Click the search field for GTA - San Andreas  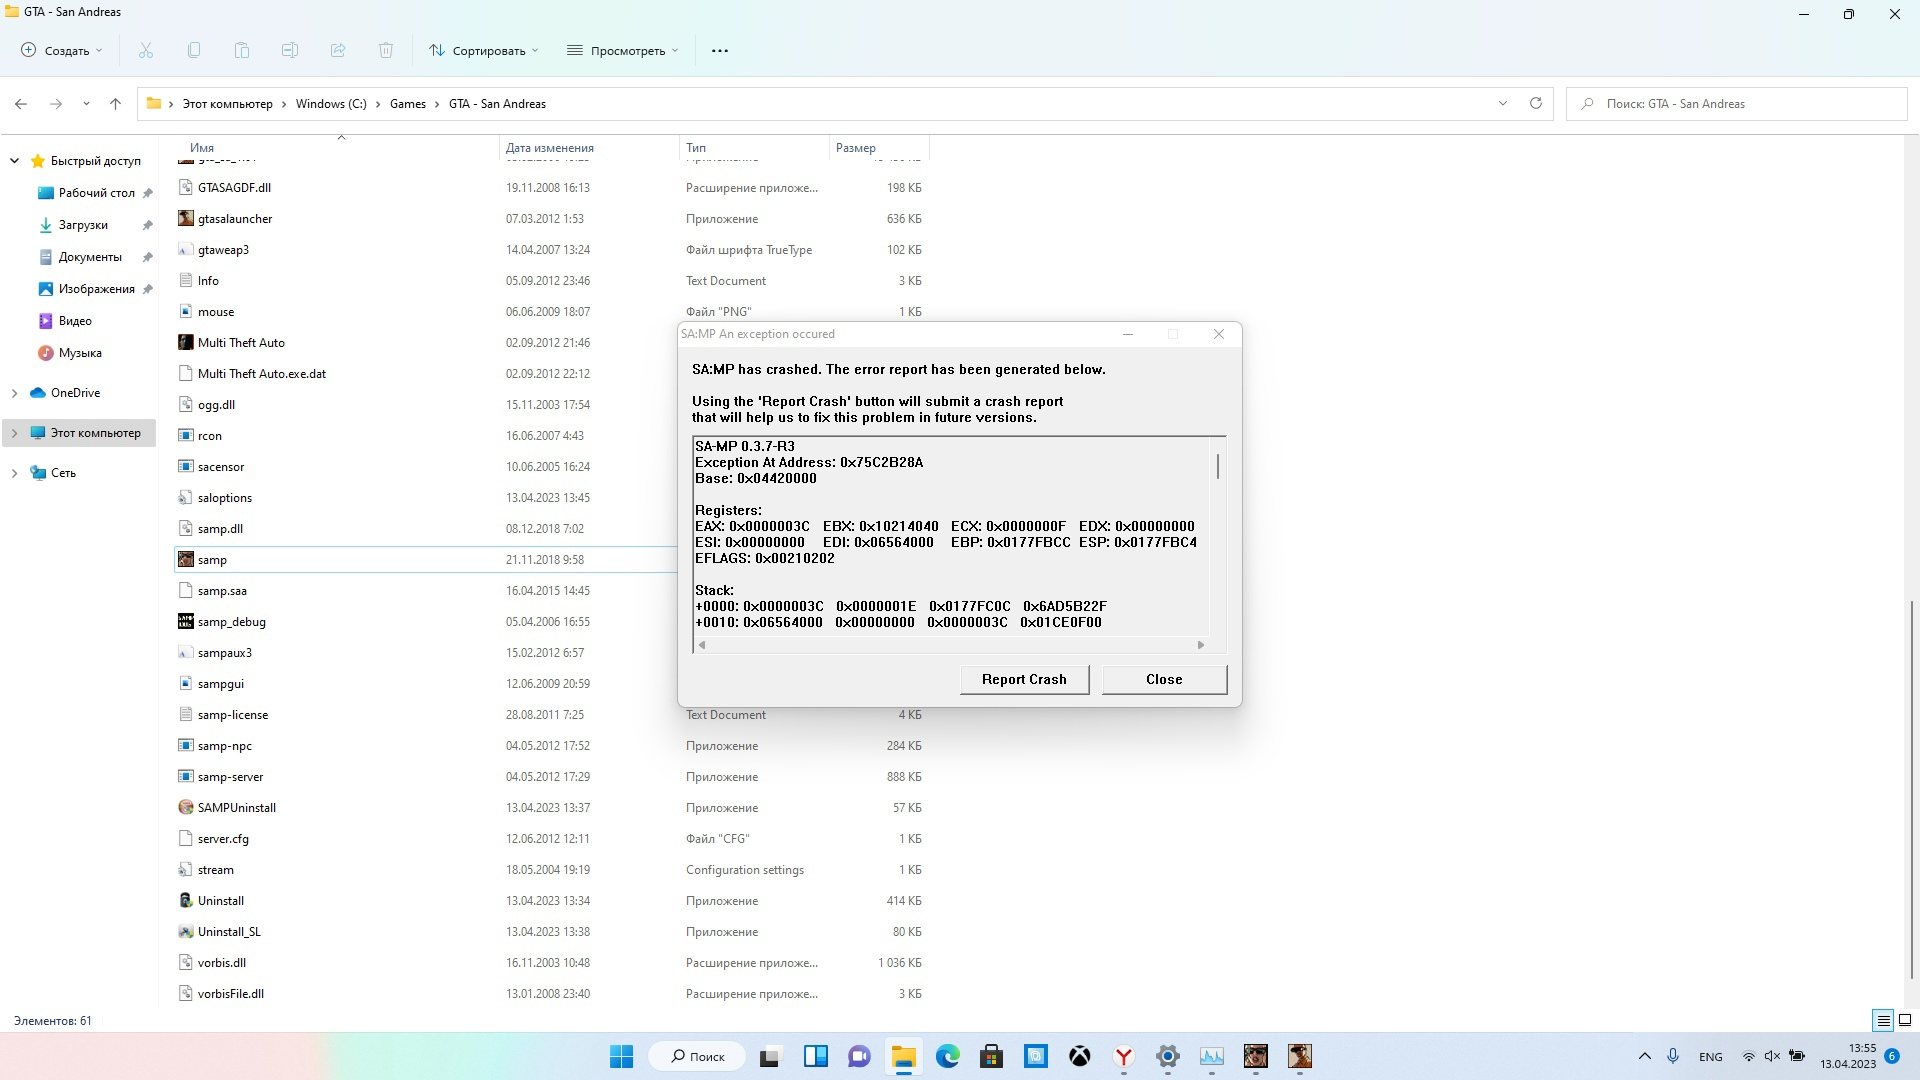pos(1736,104)
